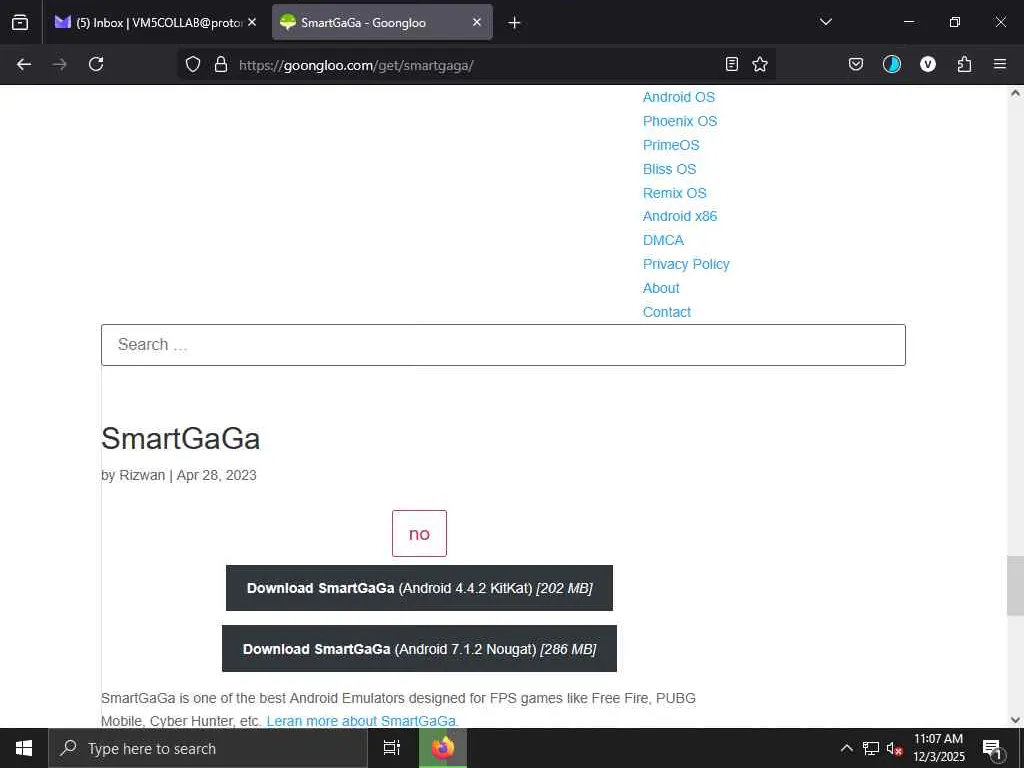Show hidden system tray icons
The height and width of the screenshot is (768, 1024).
[846, 748]
